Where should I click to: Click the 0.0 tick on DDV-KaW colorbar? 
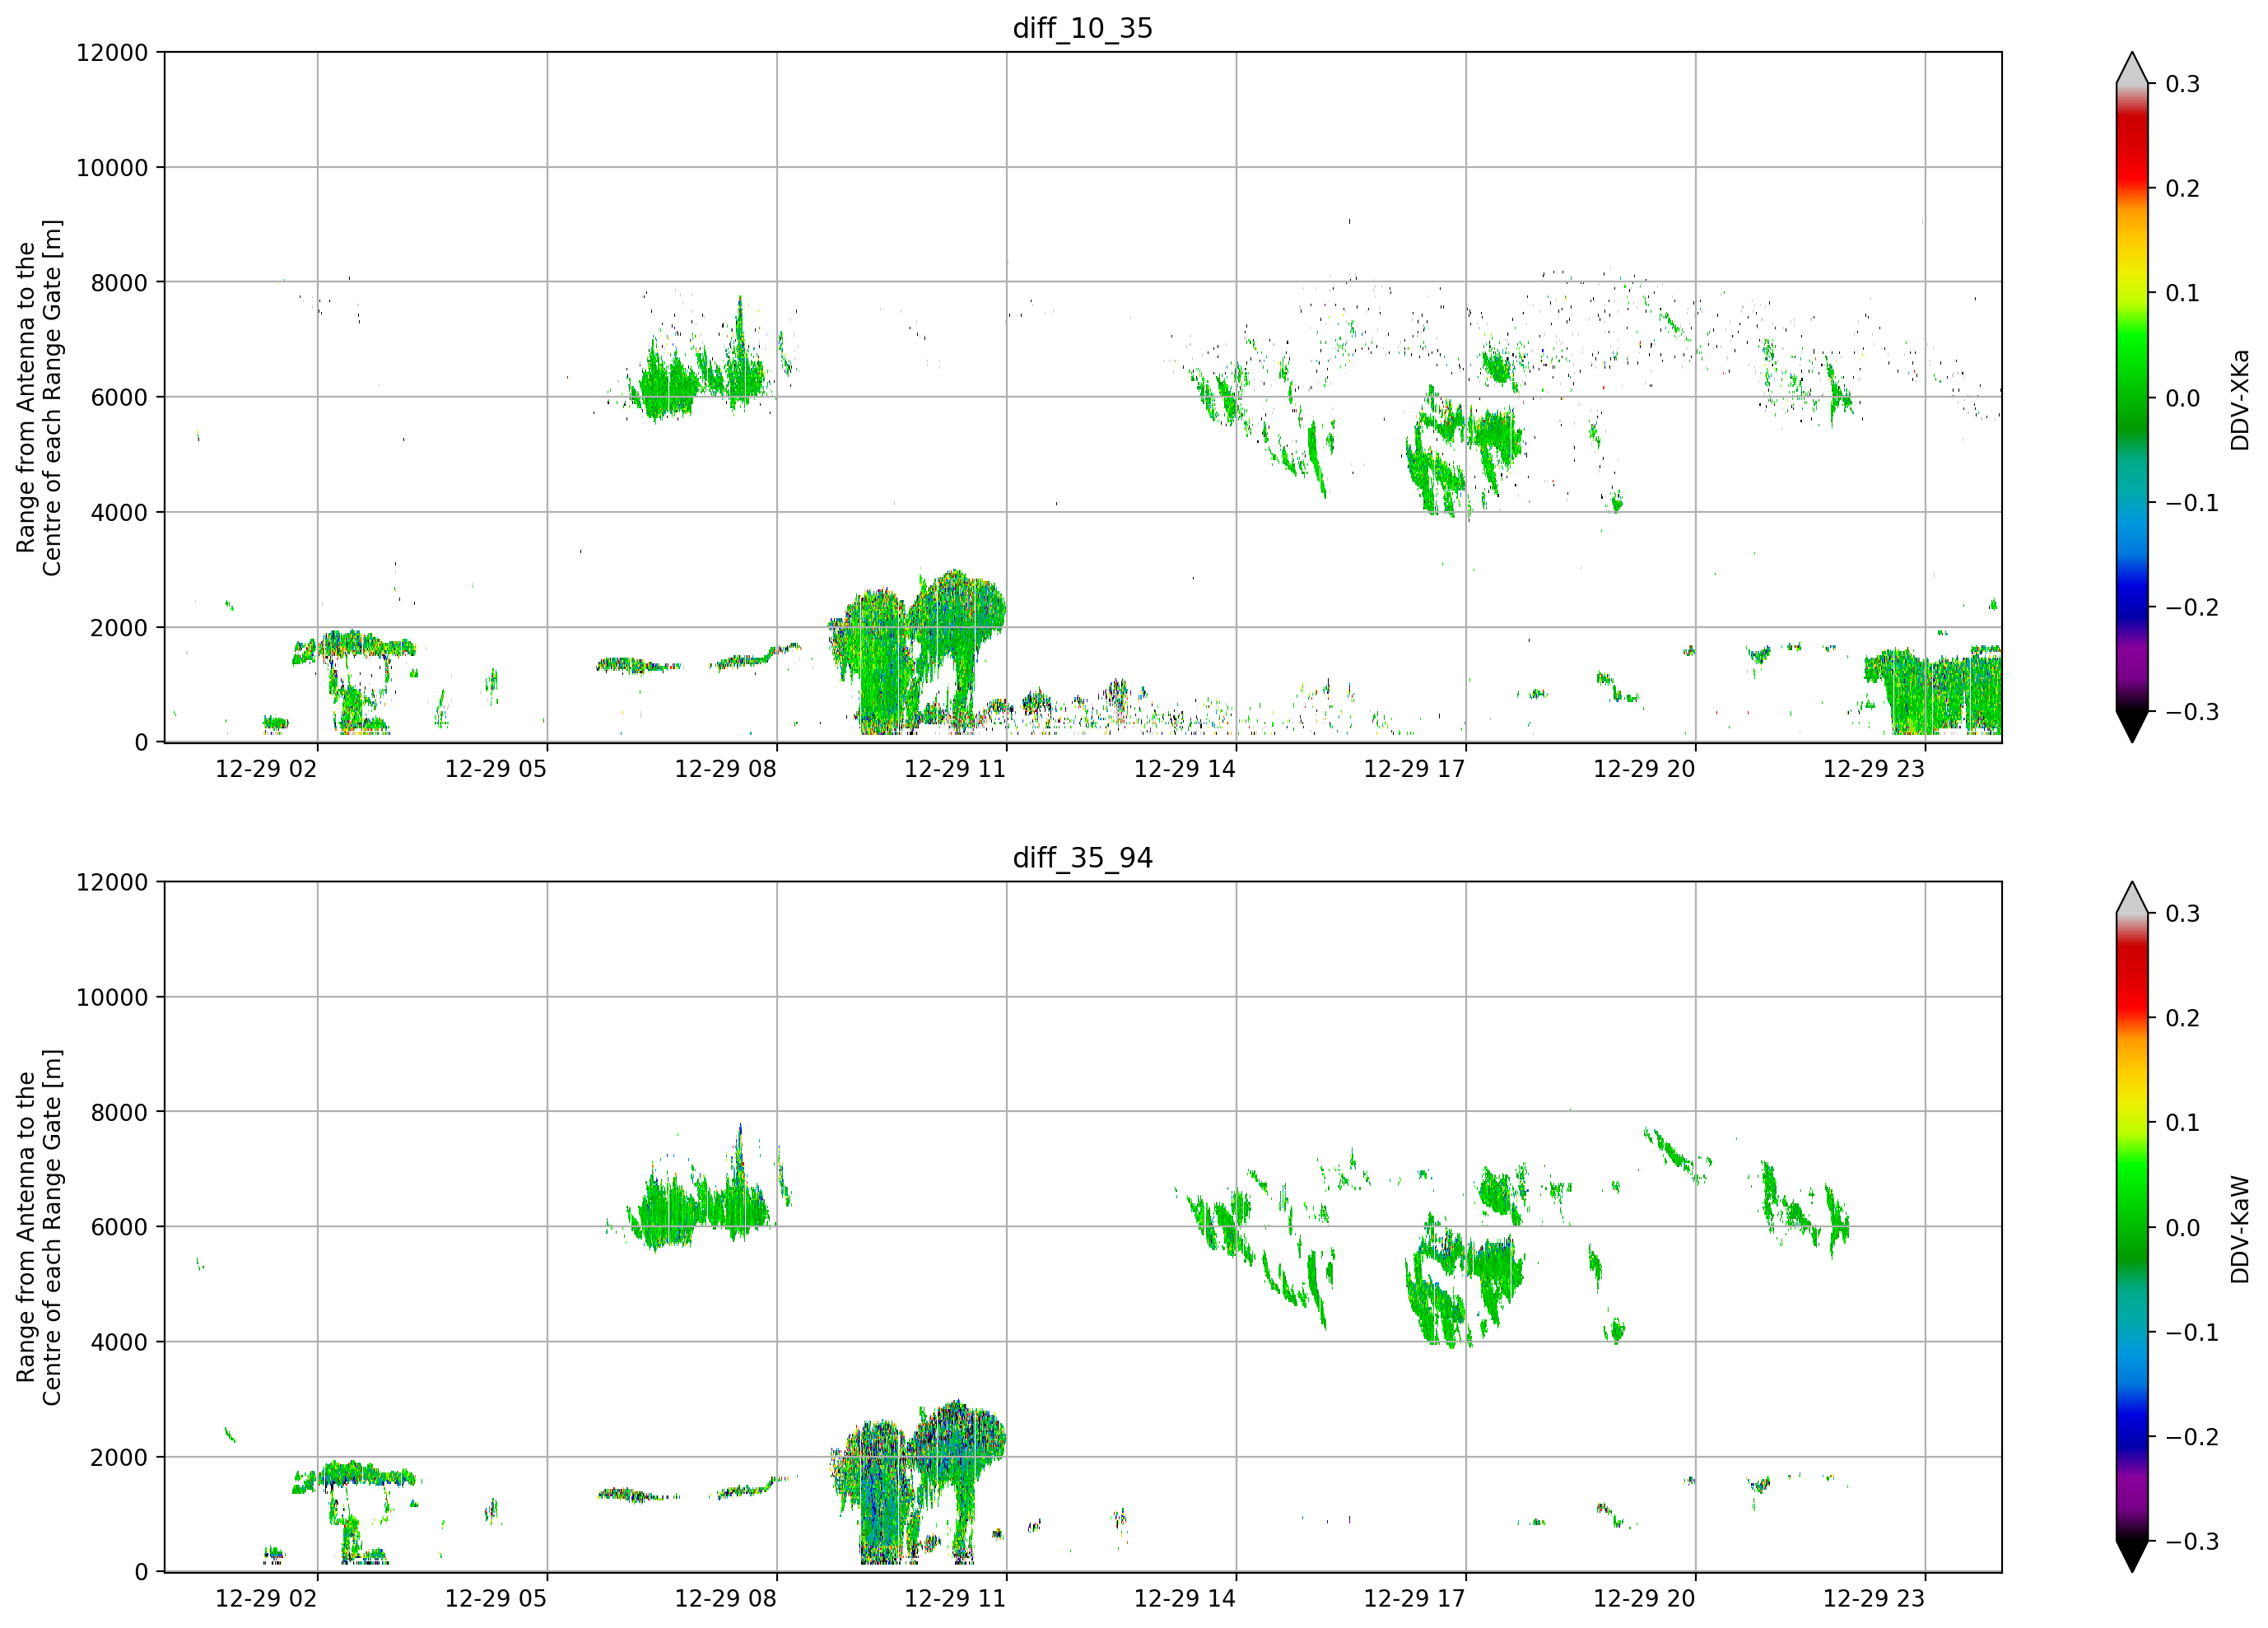2183,1228
